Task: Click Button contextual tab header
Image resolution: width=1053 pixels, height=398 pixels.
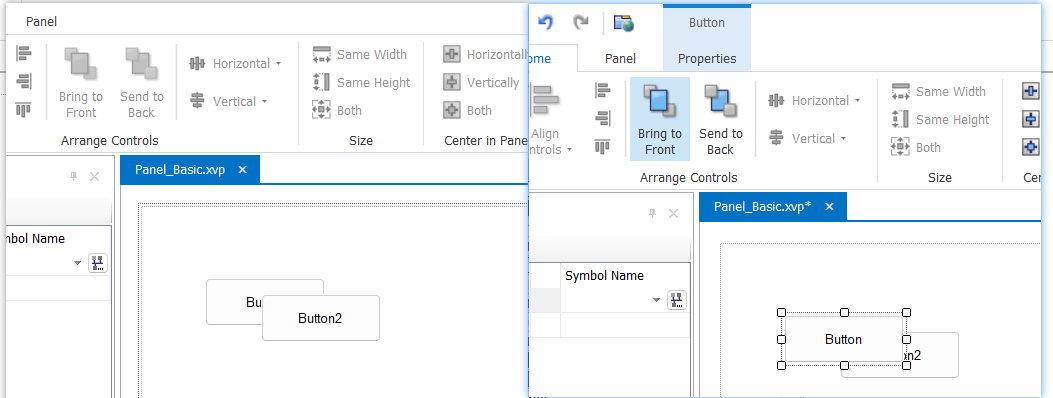Action: tap(706, 23)
